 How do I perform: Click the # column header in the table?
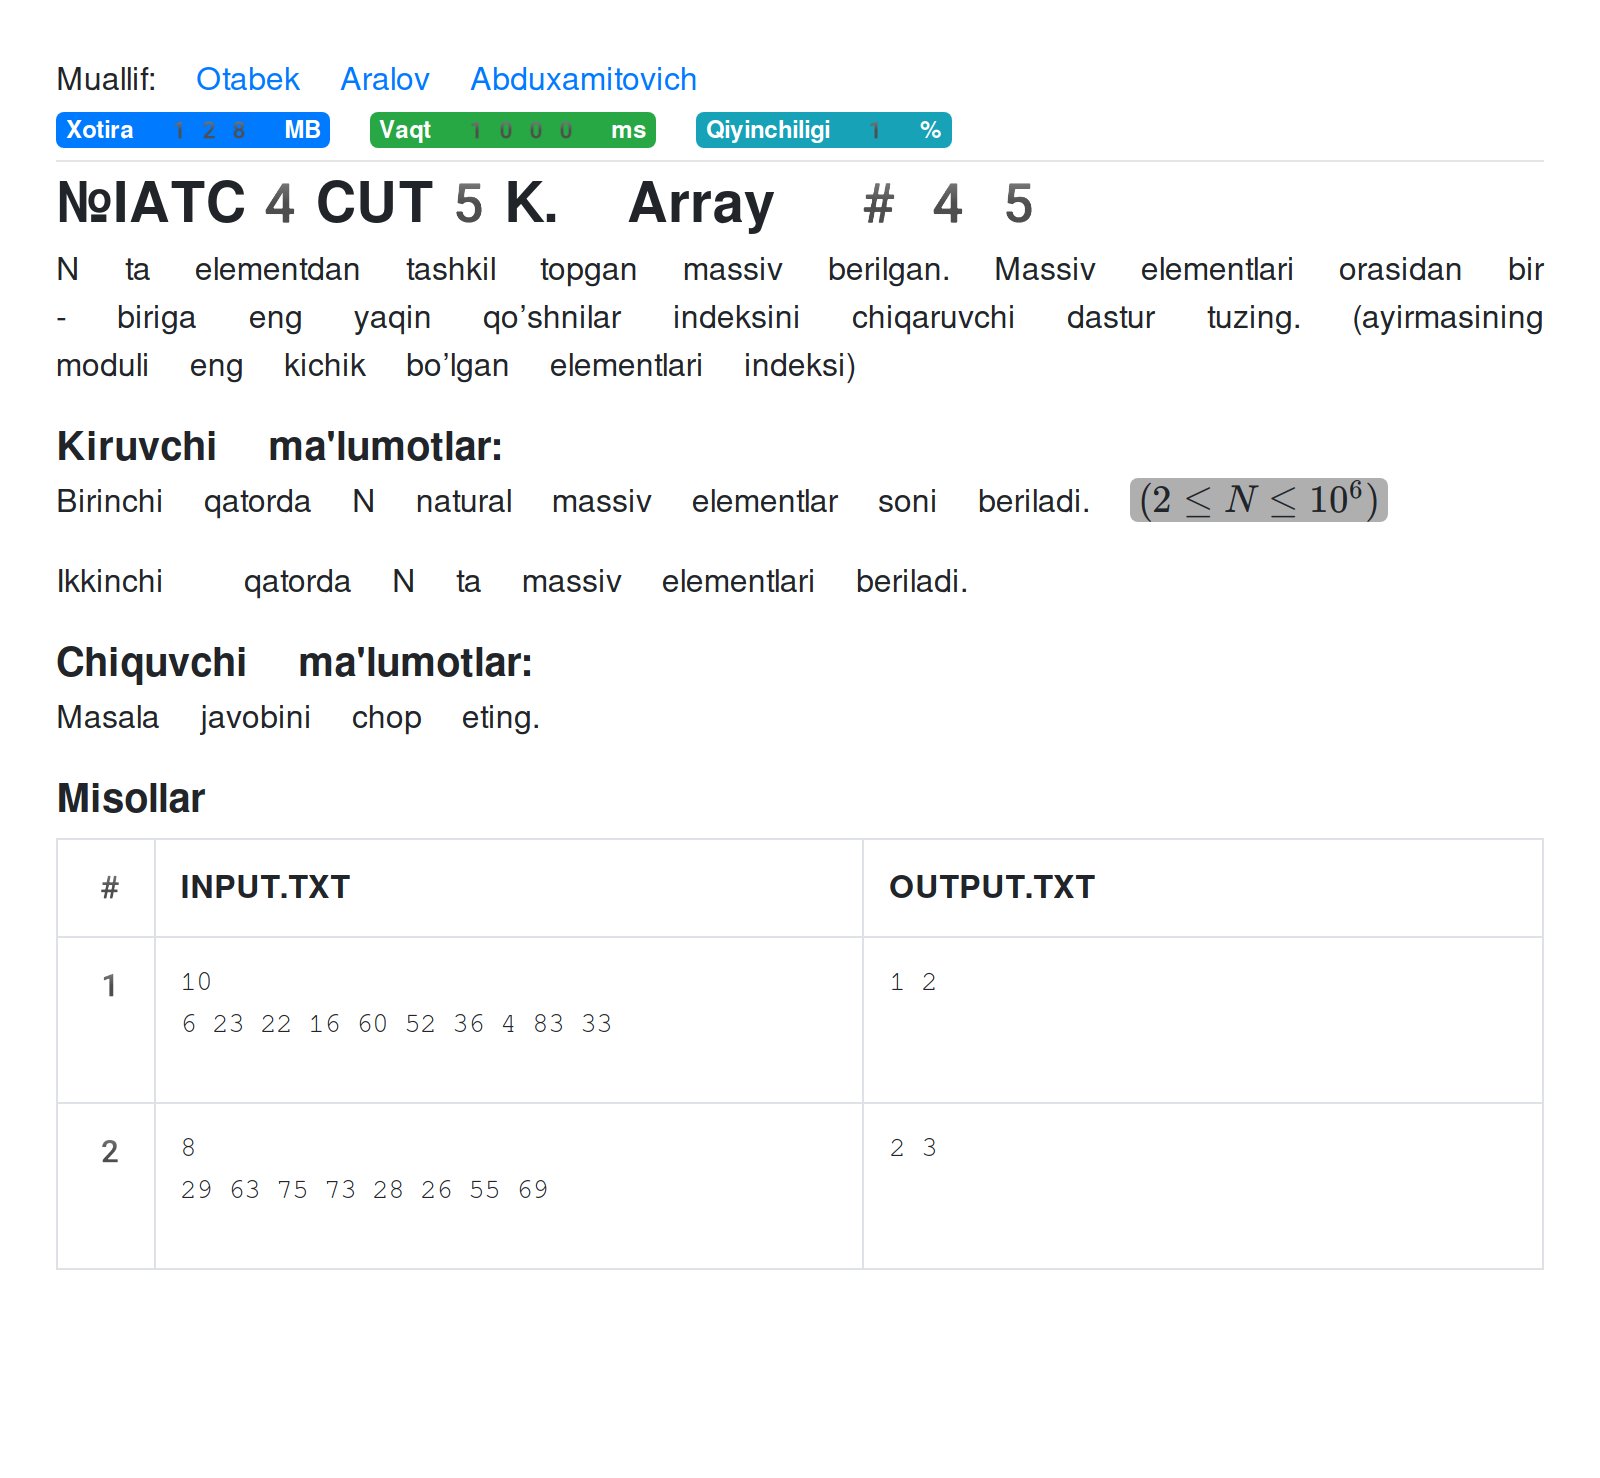[109, 887]
